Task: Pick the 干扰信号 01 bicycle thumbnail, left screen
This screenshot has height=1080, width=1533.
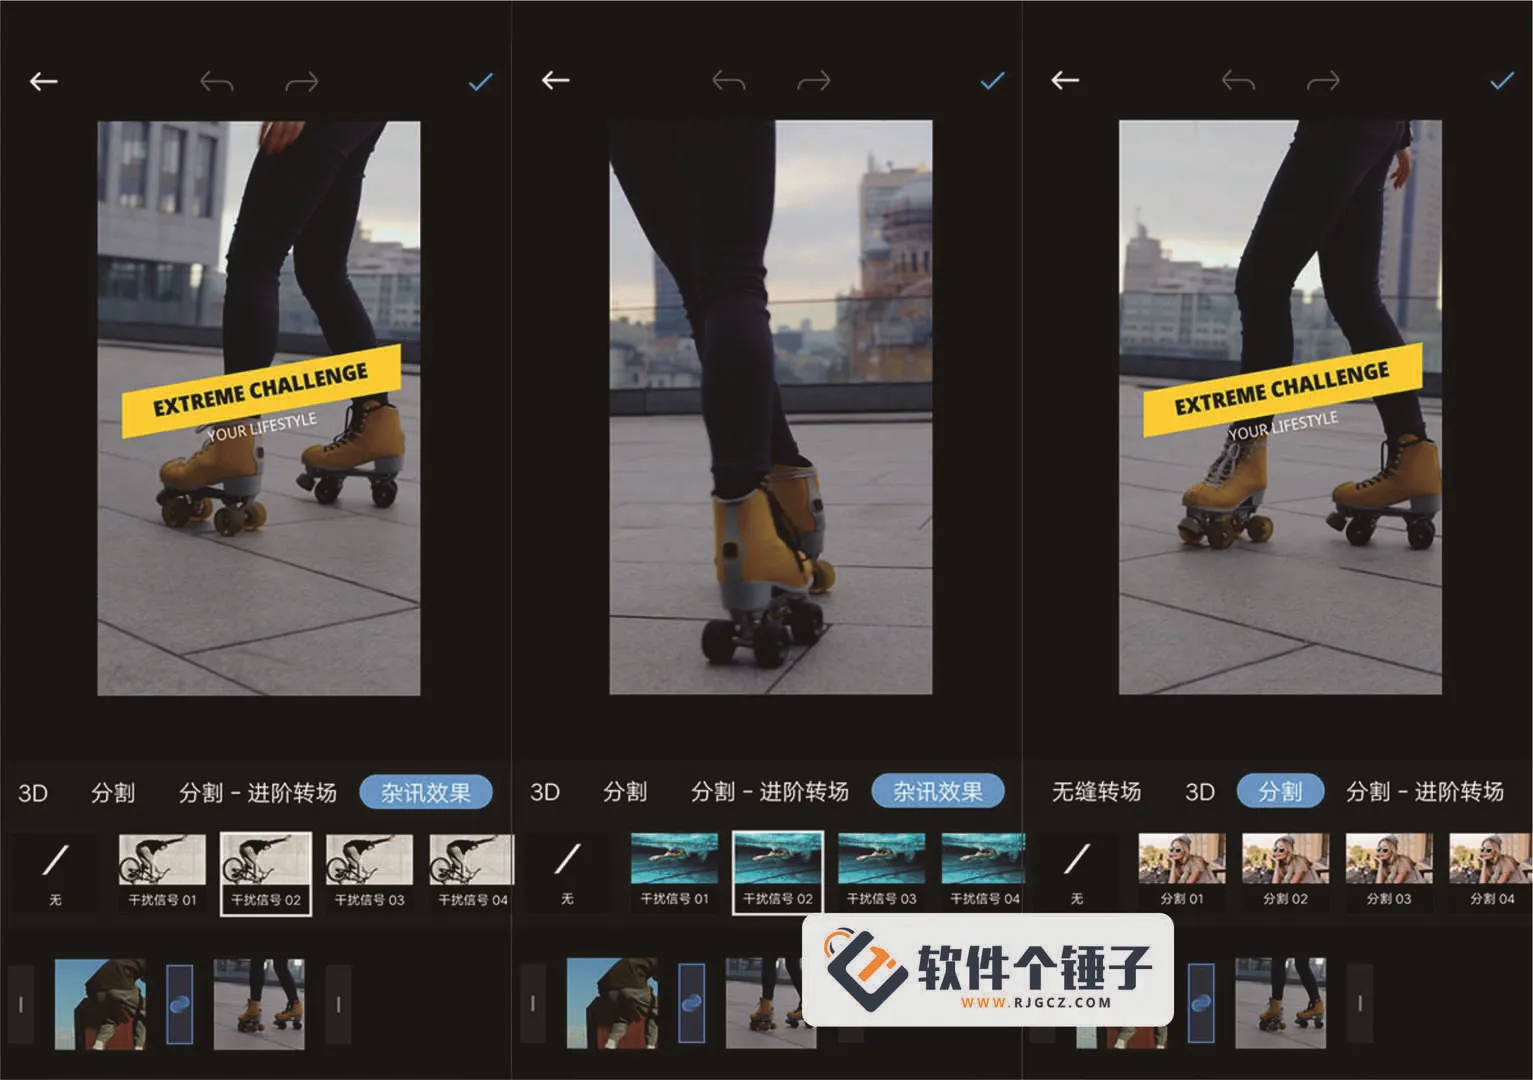Action: (162, 871)
